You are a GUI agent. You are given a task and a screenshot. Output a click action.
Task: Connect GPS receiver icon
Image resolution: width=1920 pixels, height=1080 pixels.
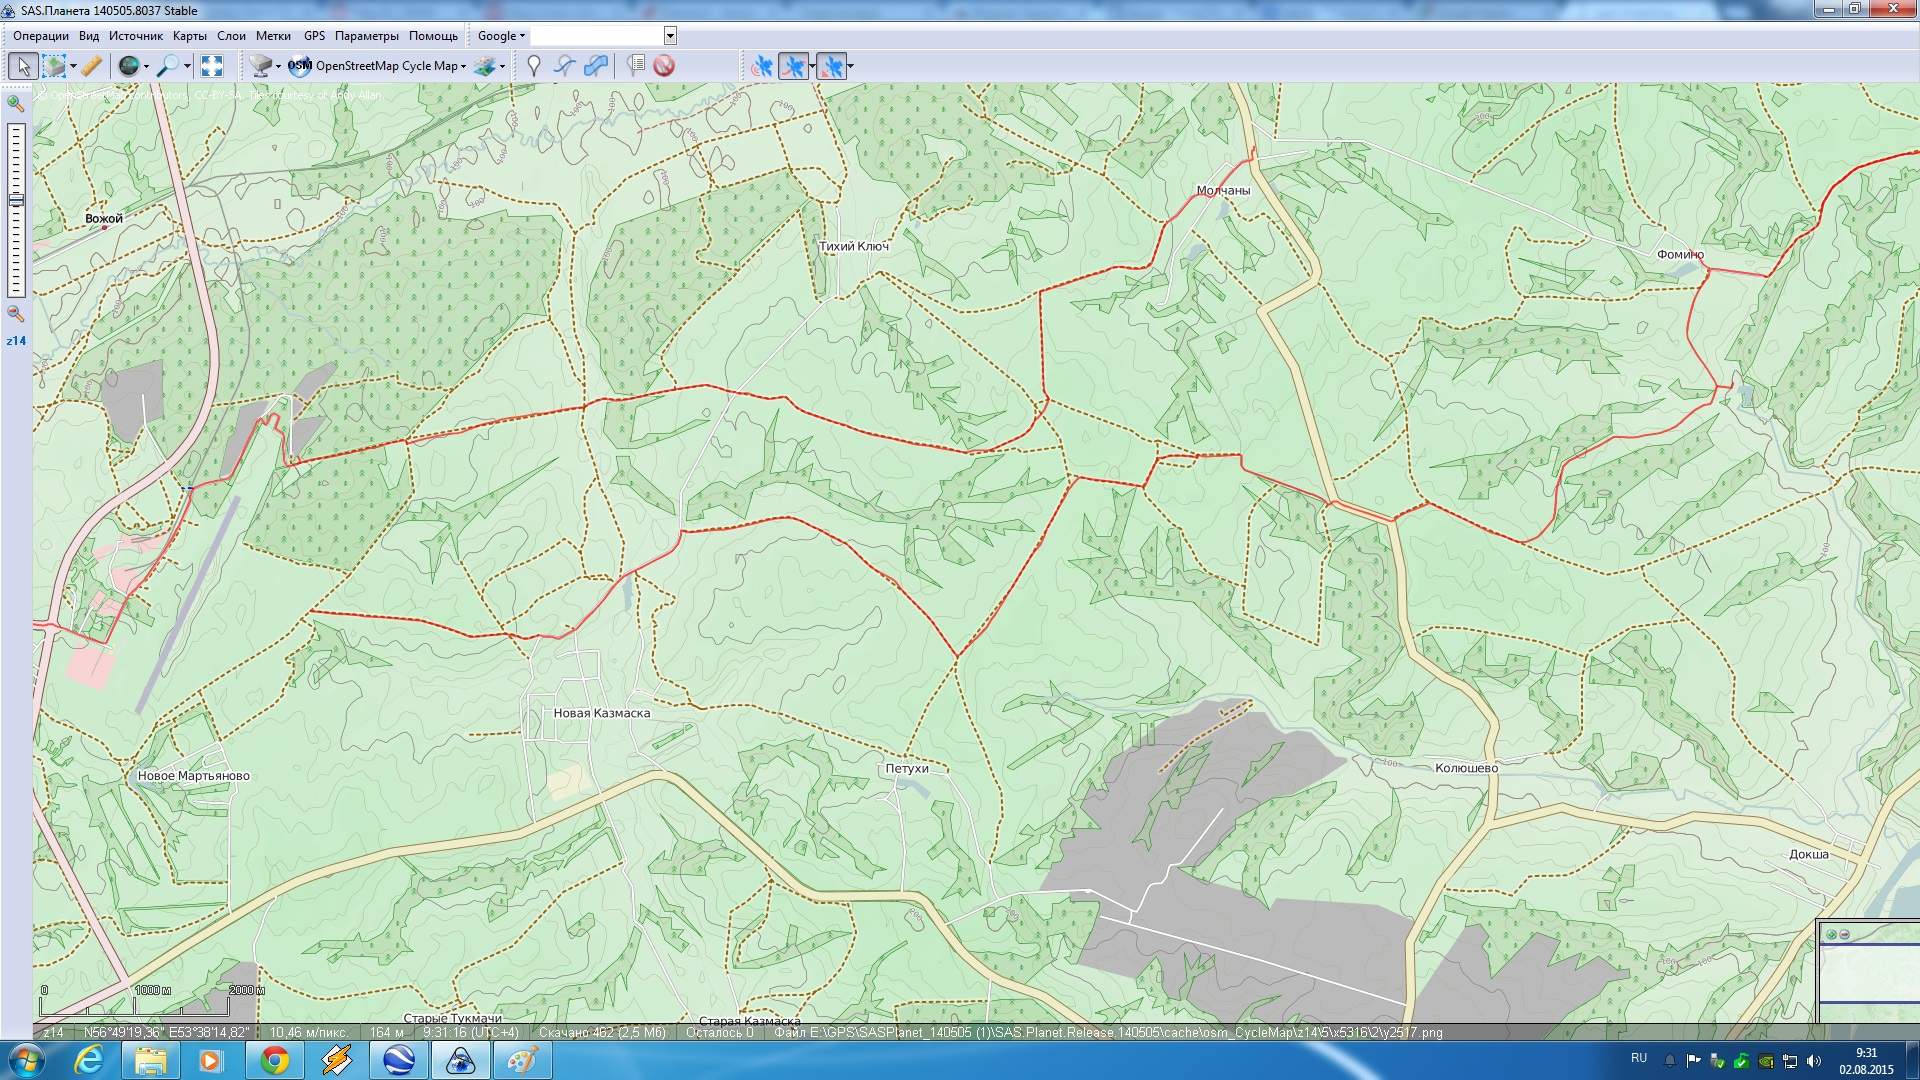pos(762,66)
